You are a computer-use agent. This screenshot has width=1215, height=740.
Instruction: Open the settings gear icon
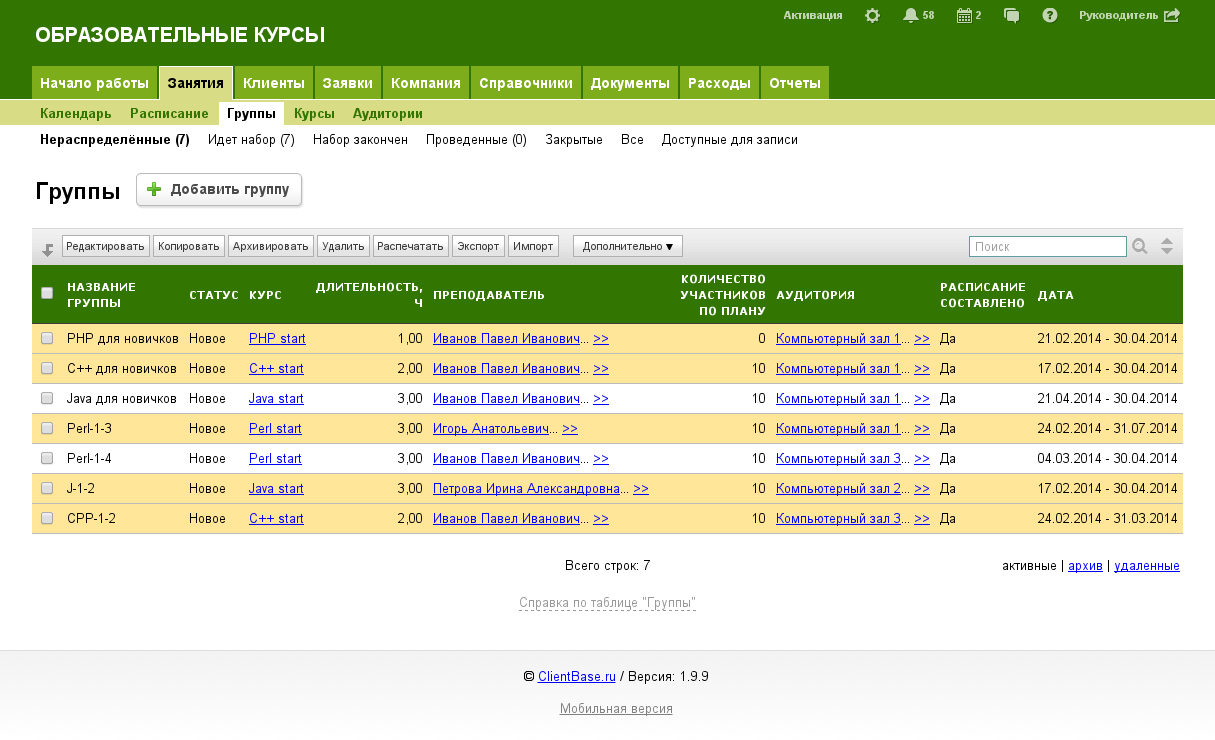click(x=872, y=15)
